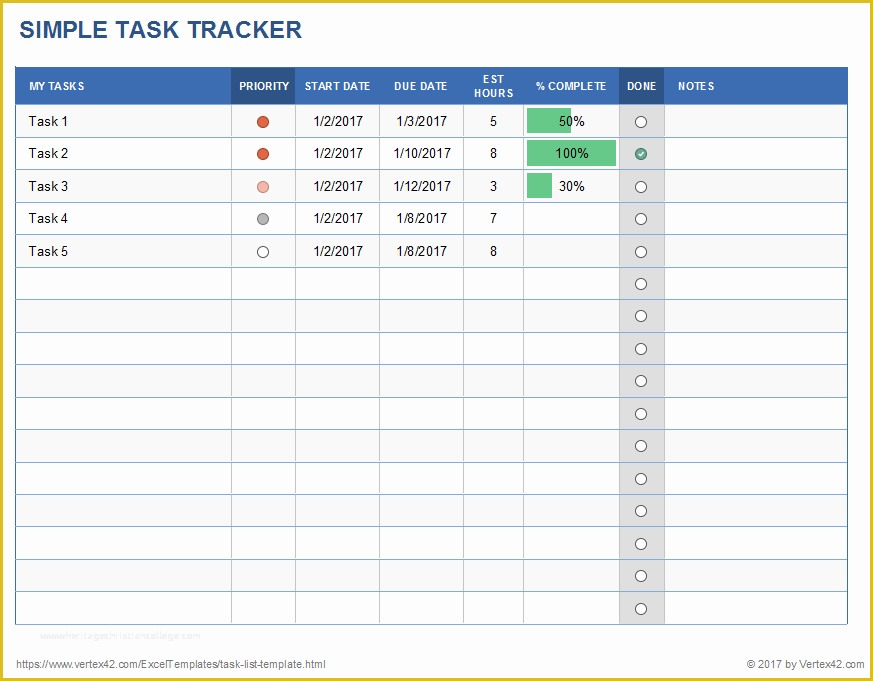Mark Task 5 complete in the Done column
The height and width of the screenshot is (681, 873).
[641, 251]
